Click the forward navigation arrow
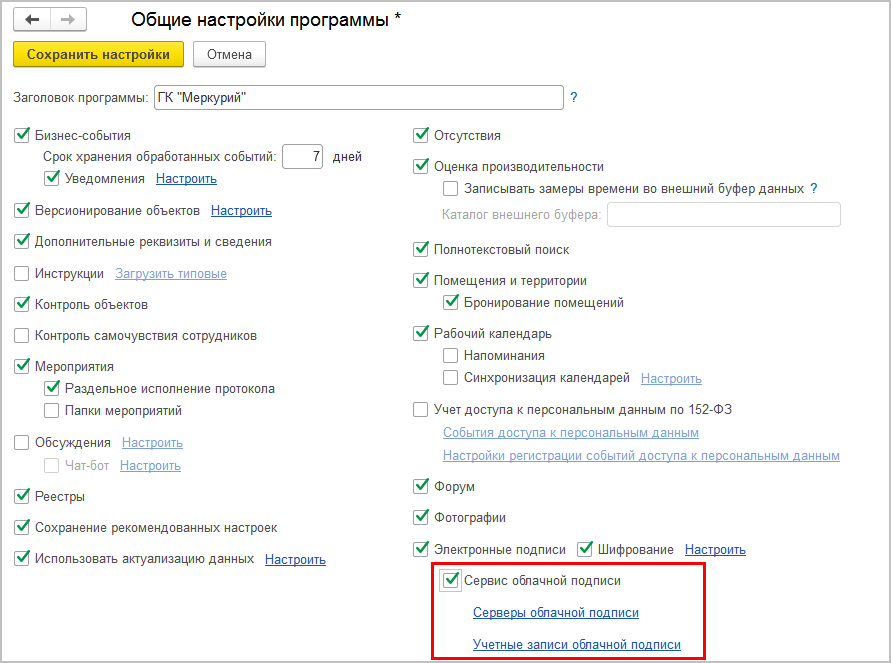The height and width of the screenshot is (663, 891). (x=68, y=20)
